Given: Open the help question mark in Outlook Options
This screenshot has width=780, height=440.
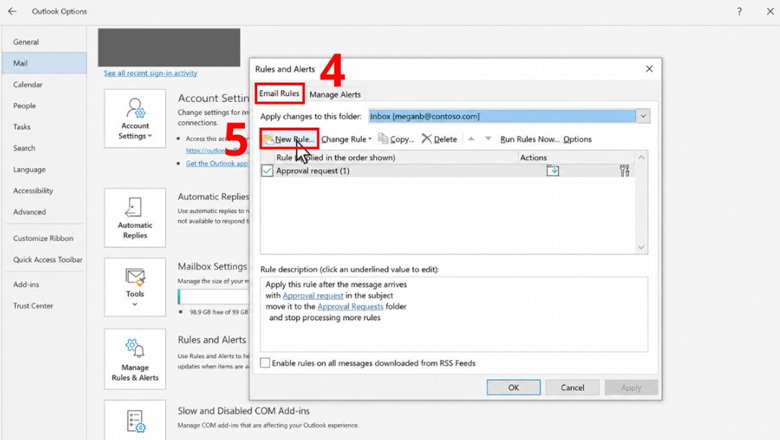Looking at the screenshot, I should coord(739,11).
